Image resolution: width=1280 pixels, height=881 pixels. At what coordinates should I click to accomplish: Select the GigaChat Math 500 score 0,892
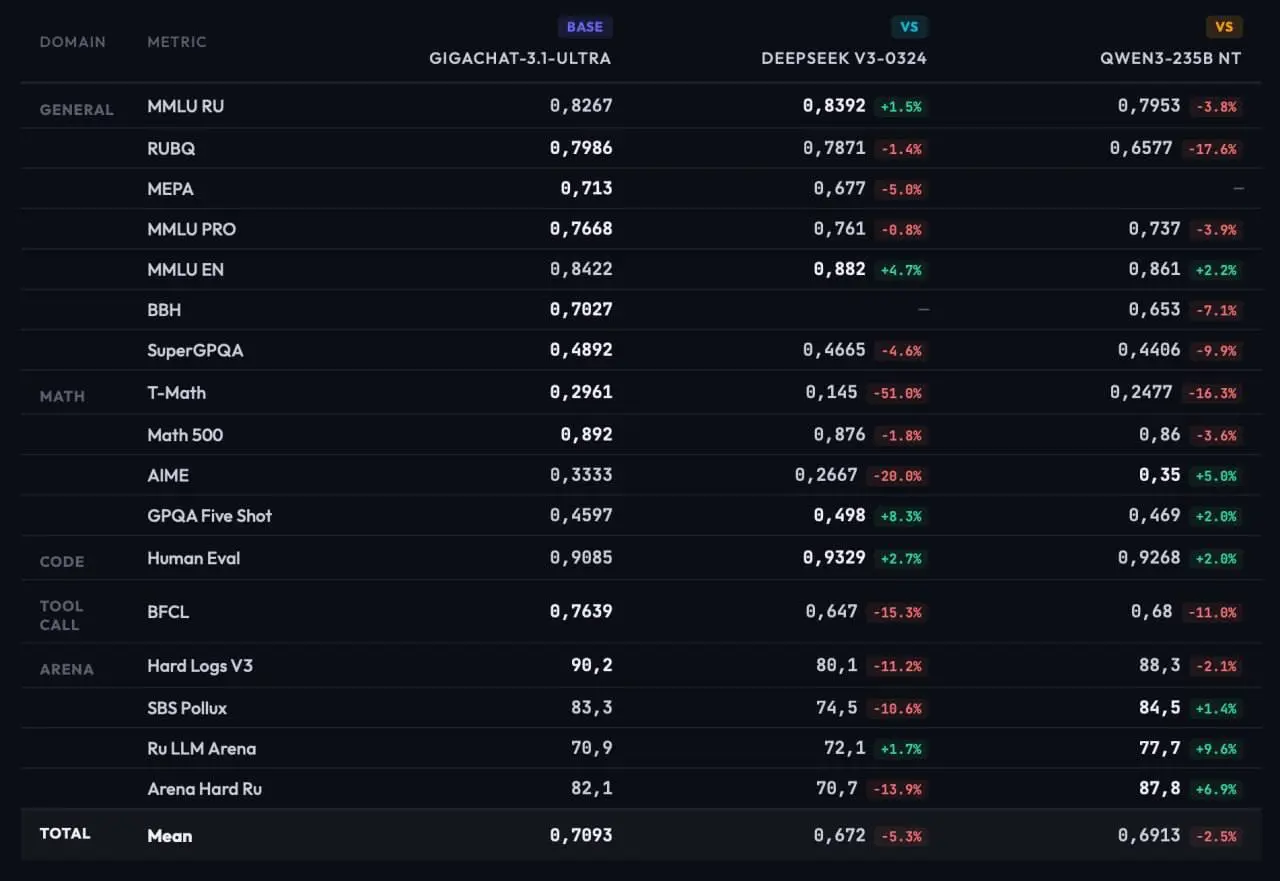[x=587, y=435]
